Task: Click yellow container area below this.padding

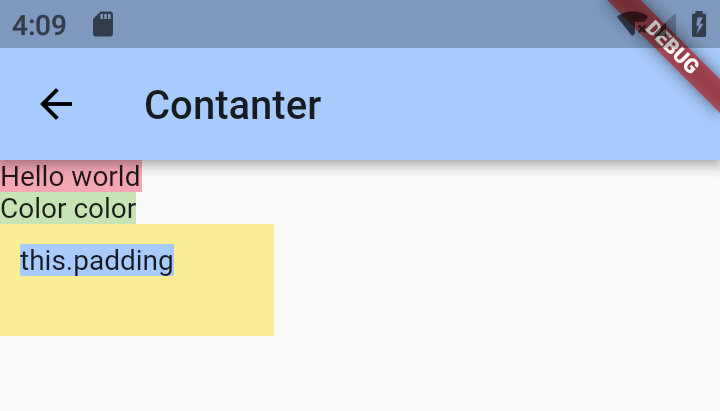Action: click(x=137, y=307)
